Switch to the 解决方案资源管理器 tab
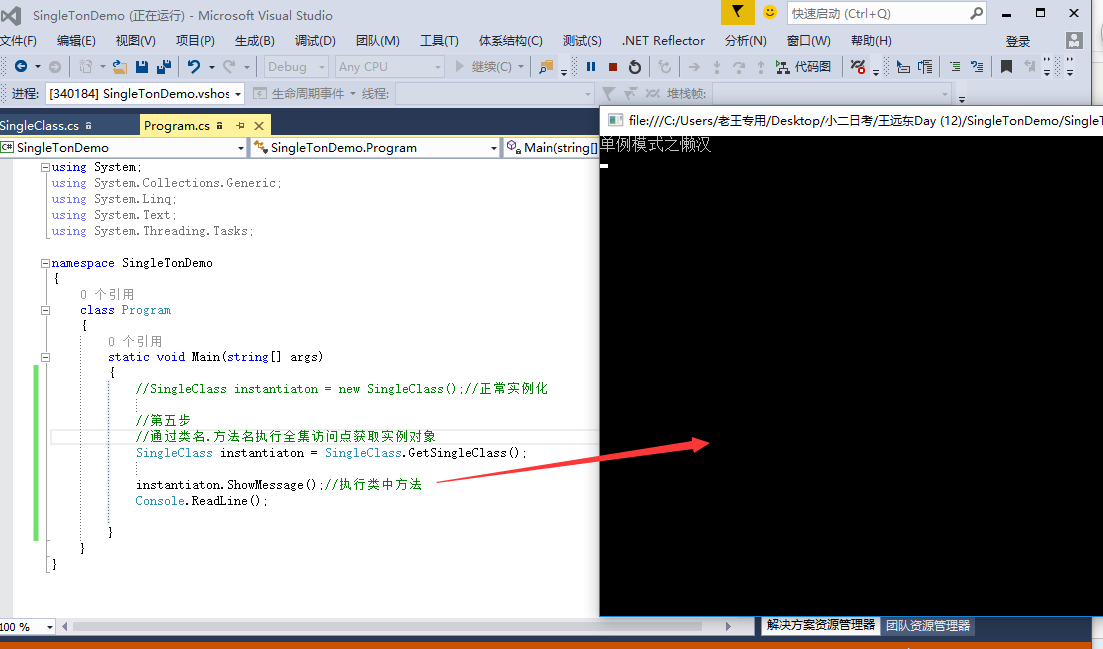 pyautogui.click(x=821, y=625)
